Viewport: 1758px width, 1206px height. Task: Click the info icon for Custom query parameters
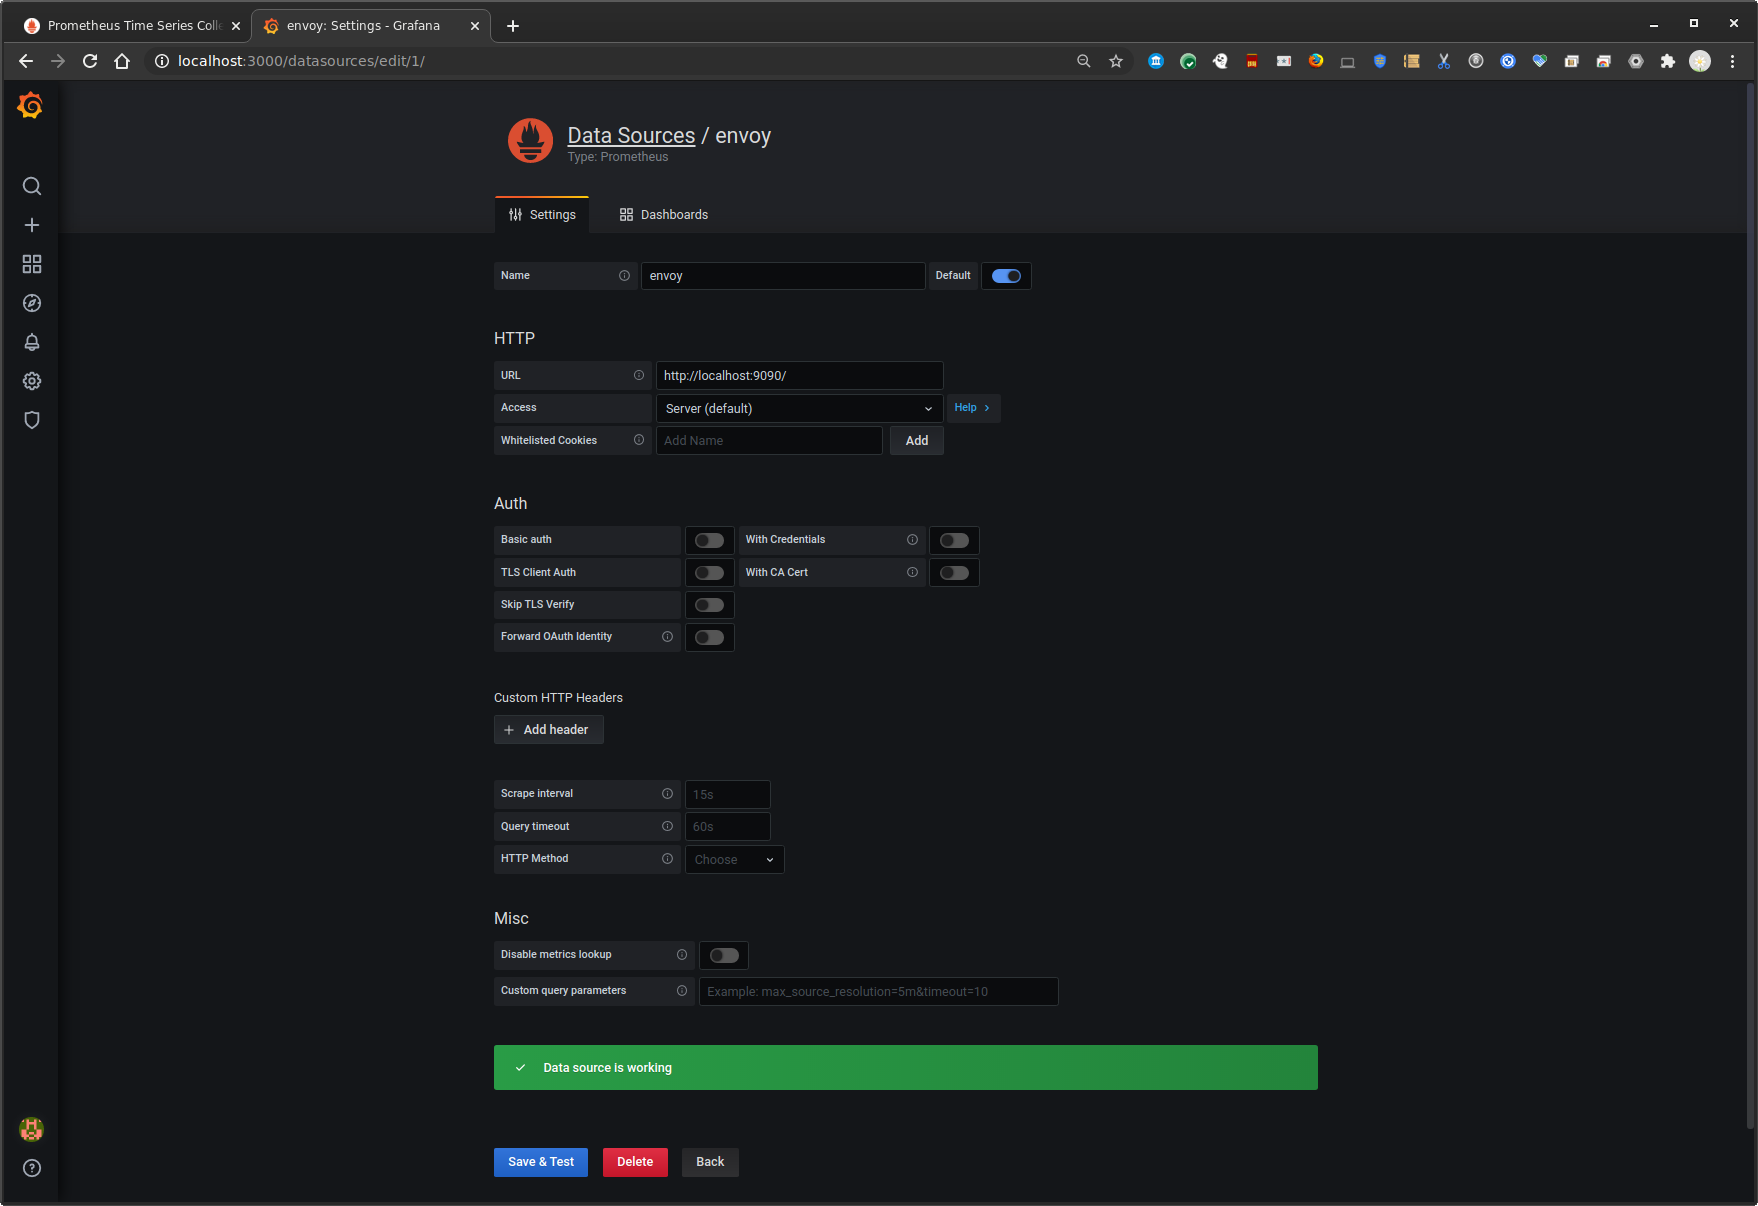point(682,991)
